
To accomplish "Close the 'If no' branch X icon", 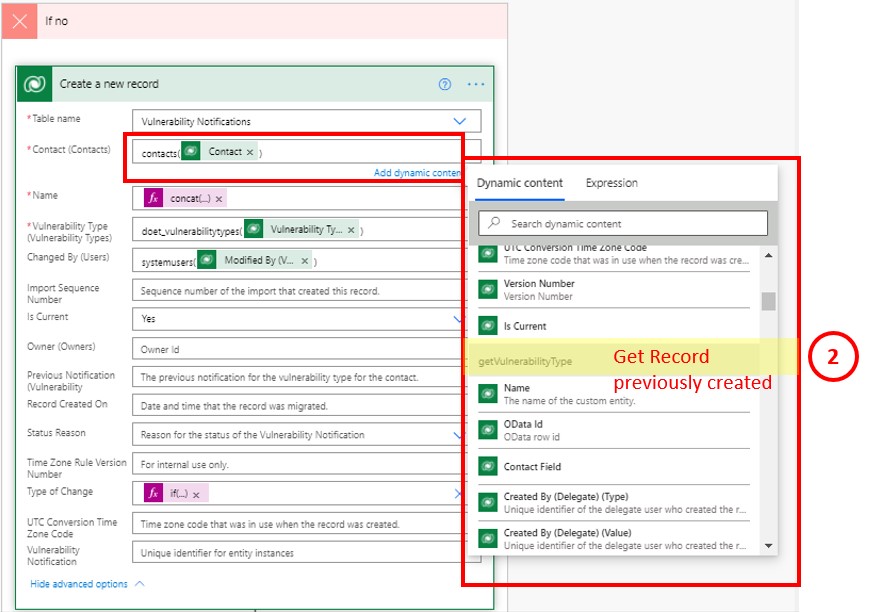I will point(21,20).
